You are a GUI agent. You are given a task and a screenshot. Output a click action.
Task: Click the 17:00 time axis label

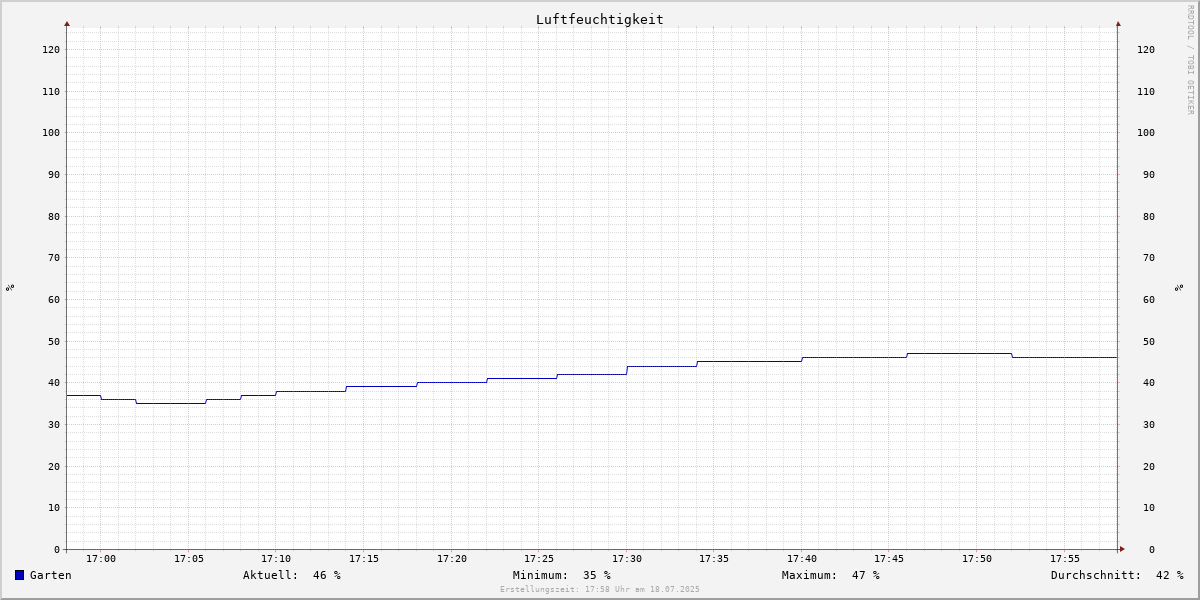(101, 559)
